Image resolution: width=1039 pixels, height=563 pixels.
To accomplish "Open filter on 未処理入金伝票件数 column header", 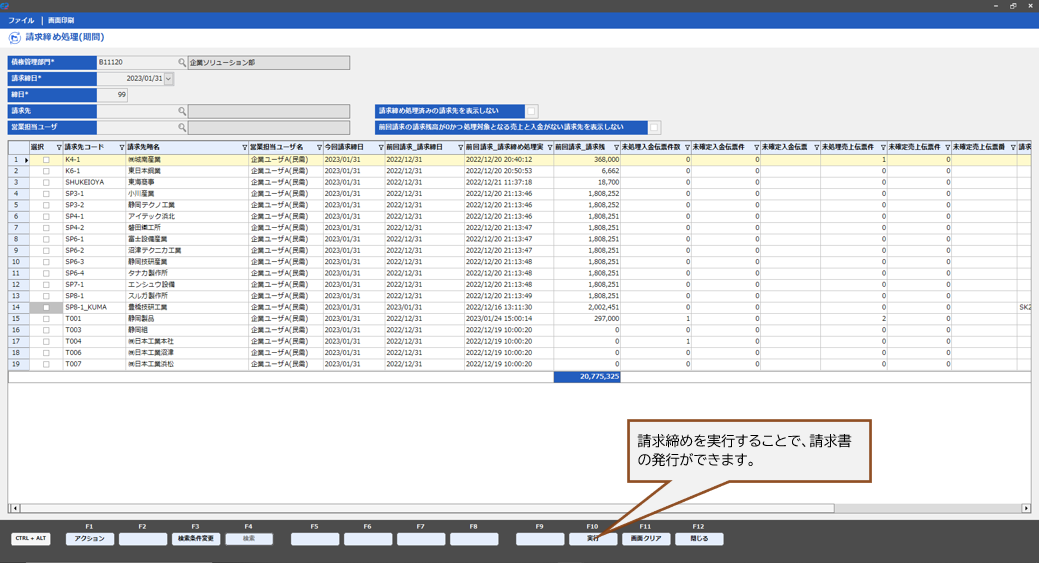I will click(687, 147).
